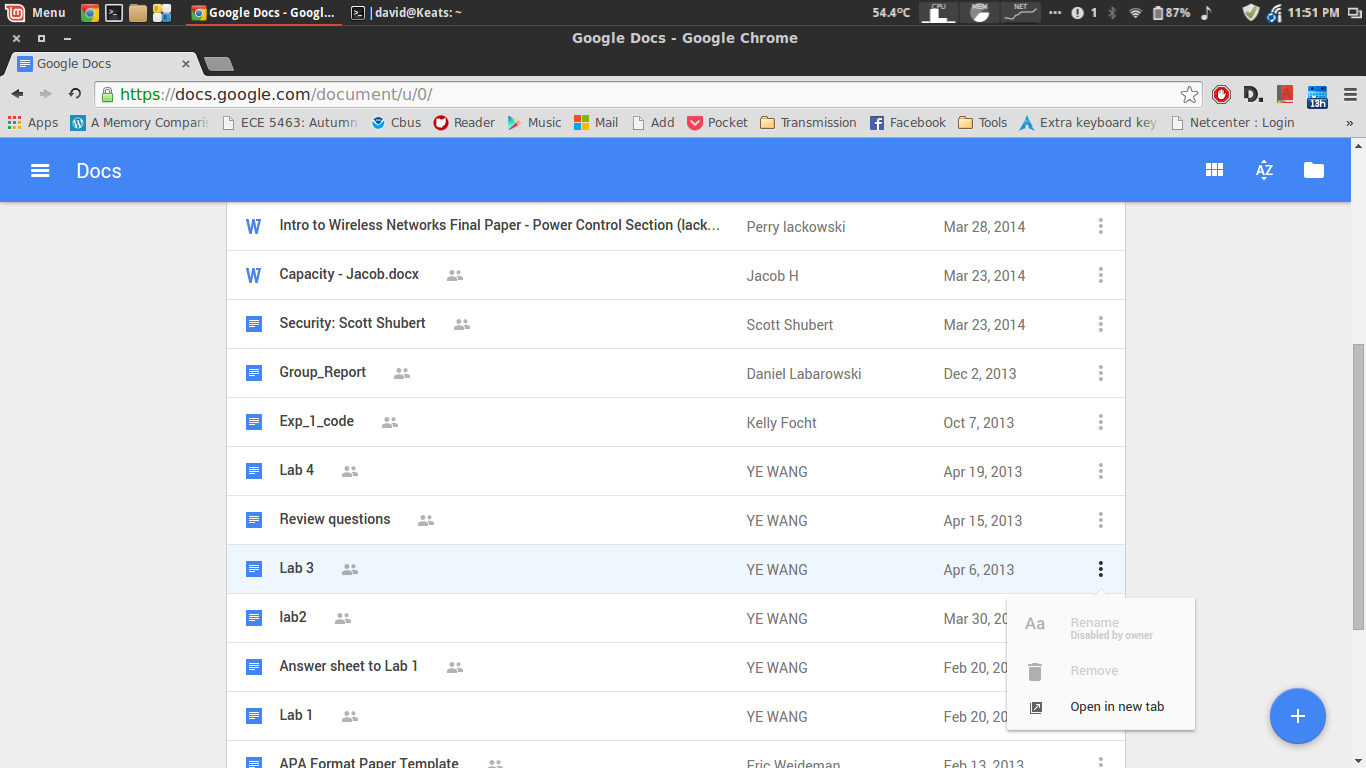Screen dimensions: 1366x768
Task: Open the Review questions document
Action: 335,519
